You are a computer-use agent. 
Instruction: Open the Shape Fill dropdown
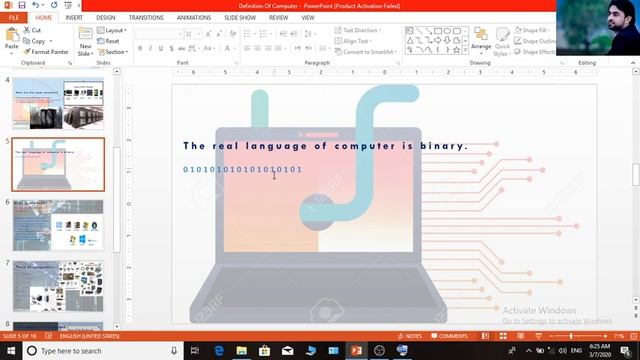pos(533,30)
